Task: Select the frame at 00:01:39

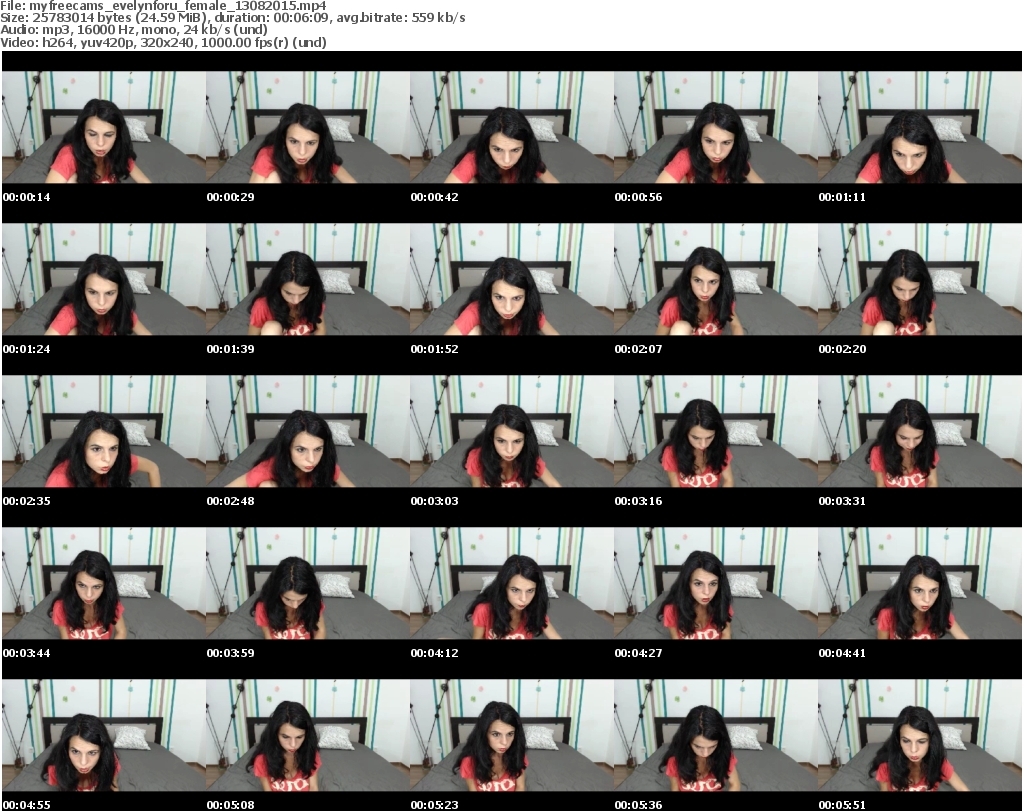Action: click(x=308, y=279)
